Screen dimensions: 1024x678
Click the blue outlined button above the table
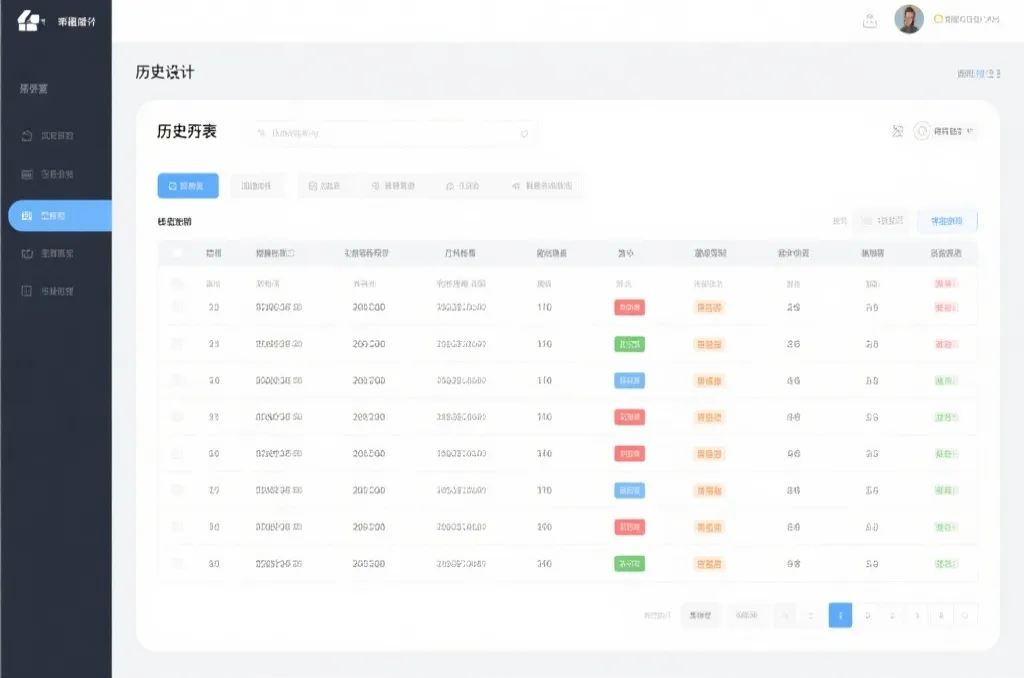pyautogui.click(x=946, y=221)
